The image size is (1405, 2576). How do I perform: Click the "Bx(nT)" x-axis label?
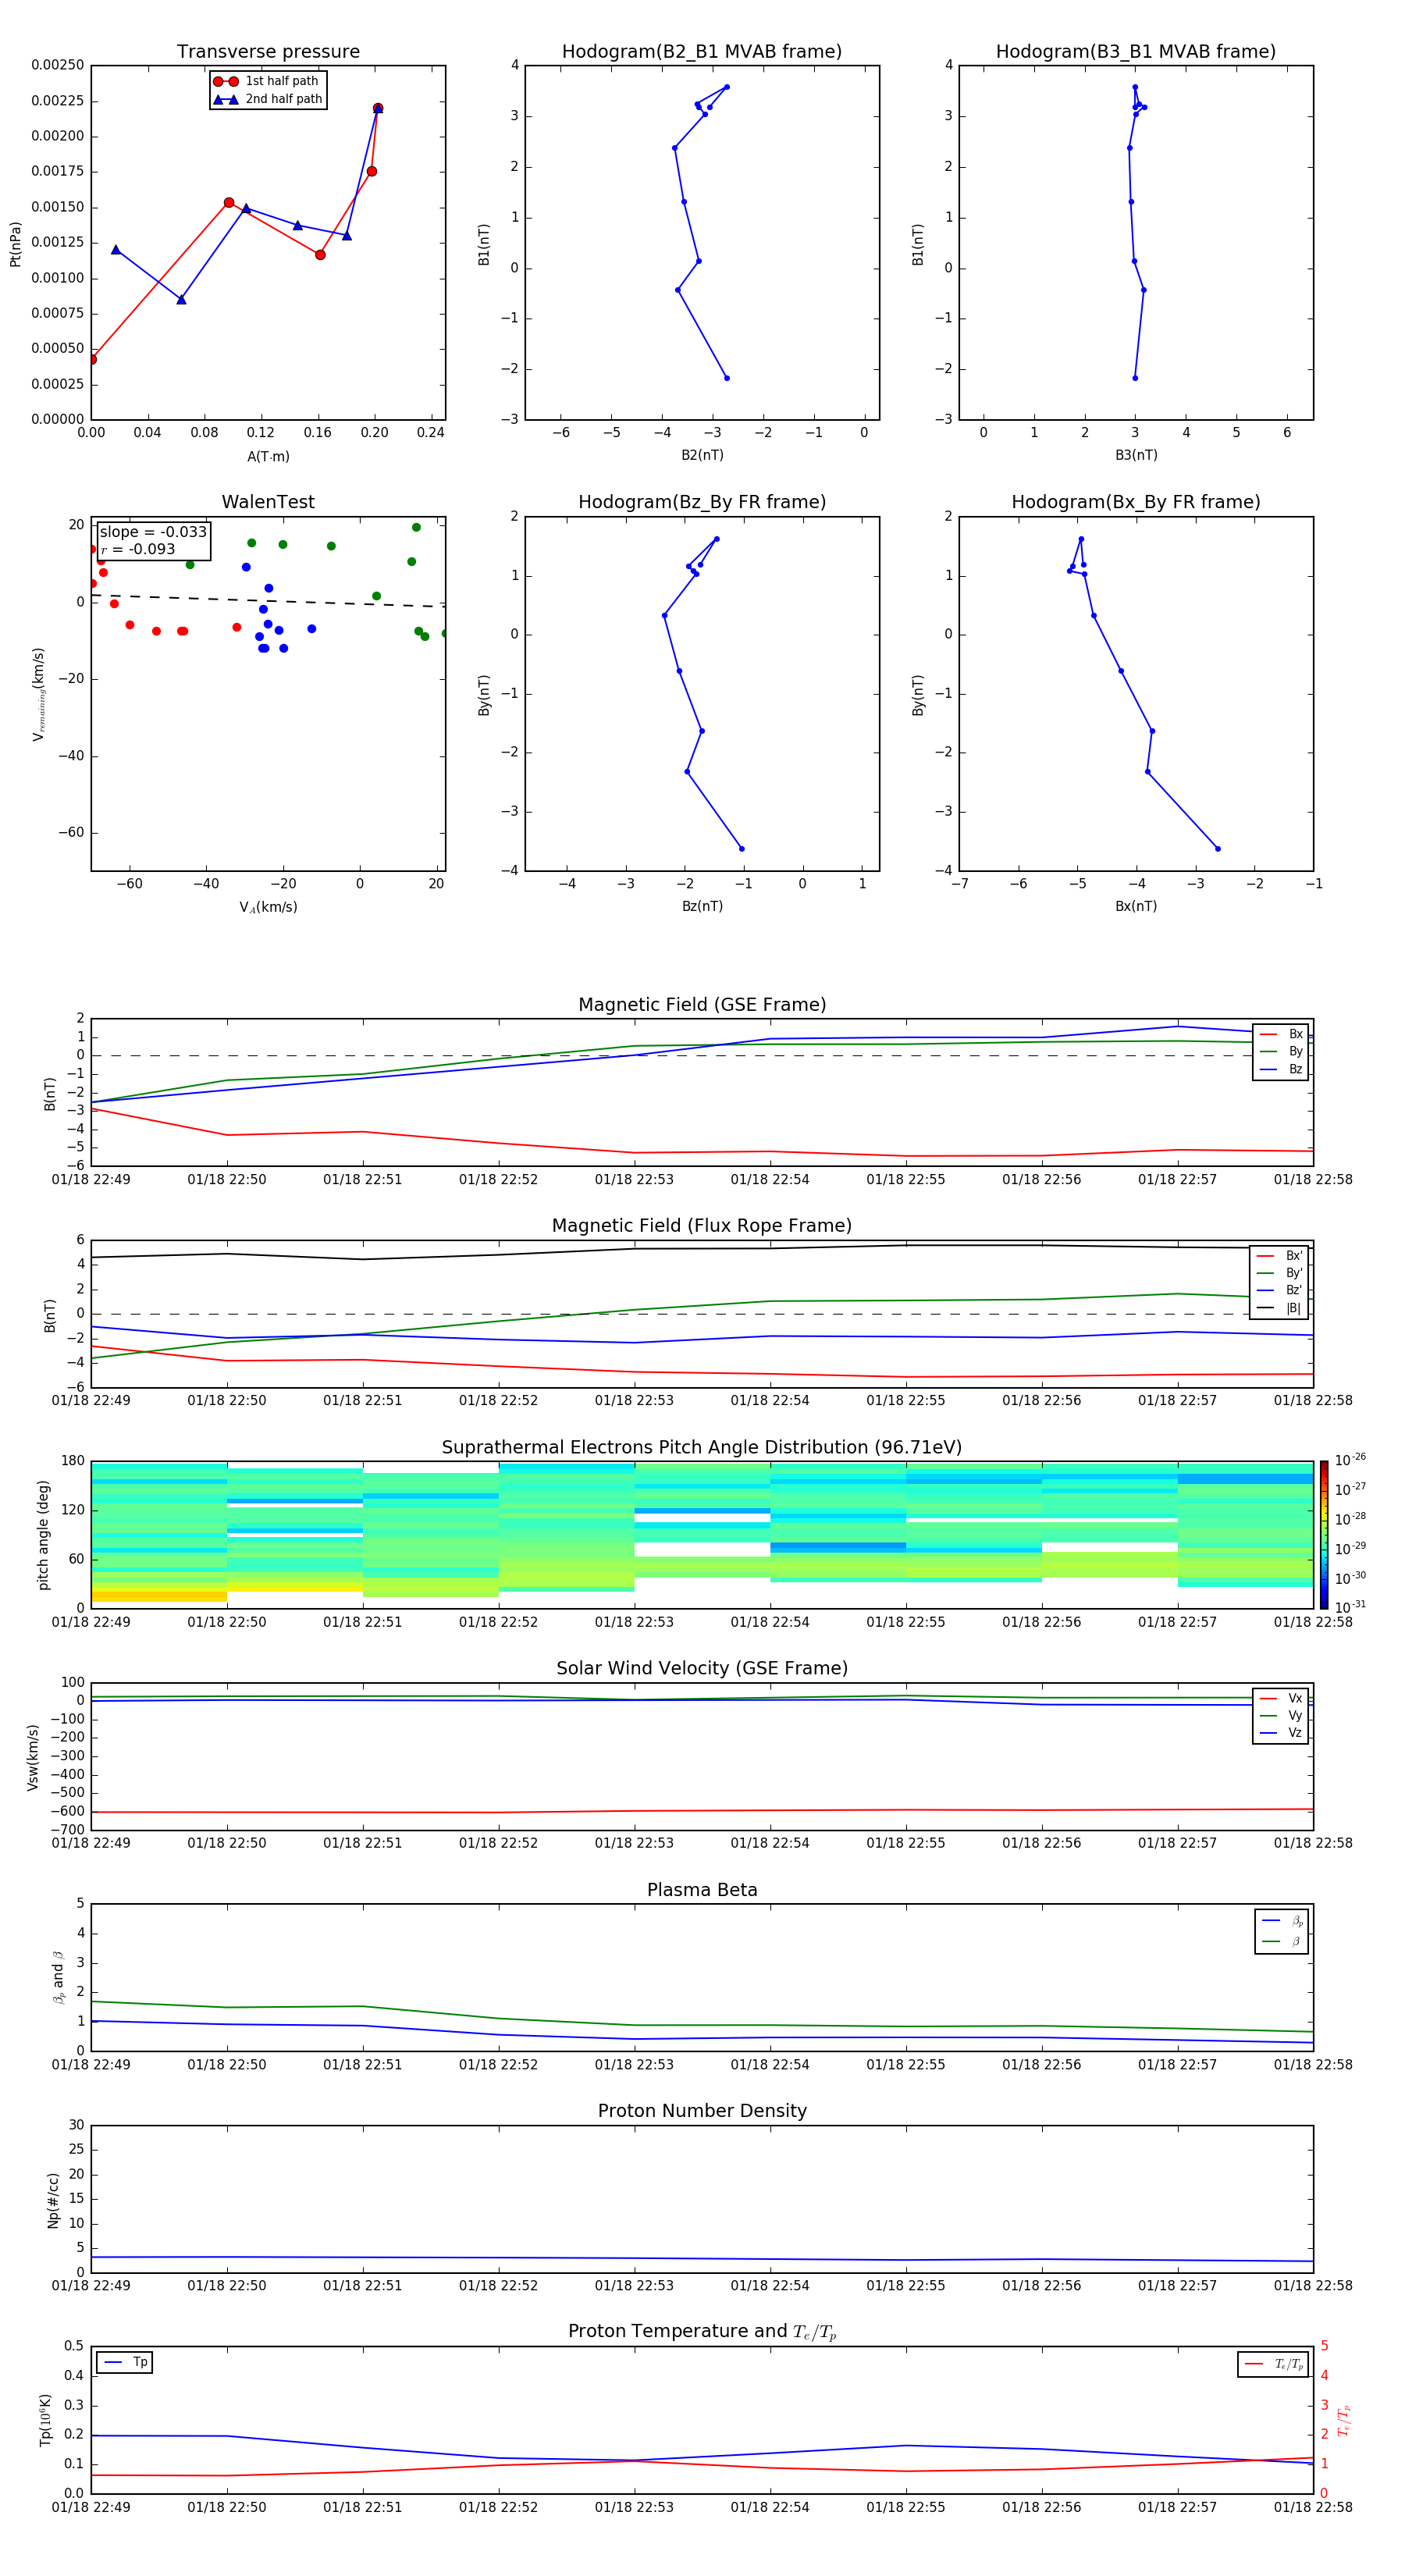point(1136,906)
